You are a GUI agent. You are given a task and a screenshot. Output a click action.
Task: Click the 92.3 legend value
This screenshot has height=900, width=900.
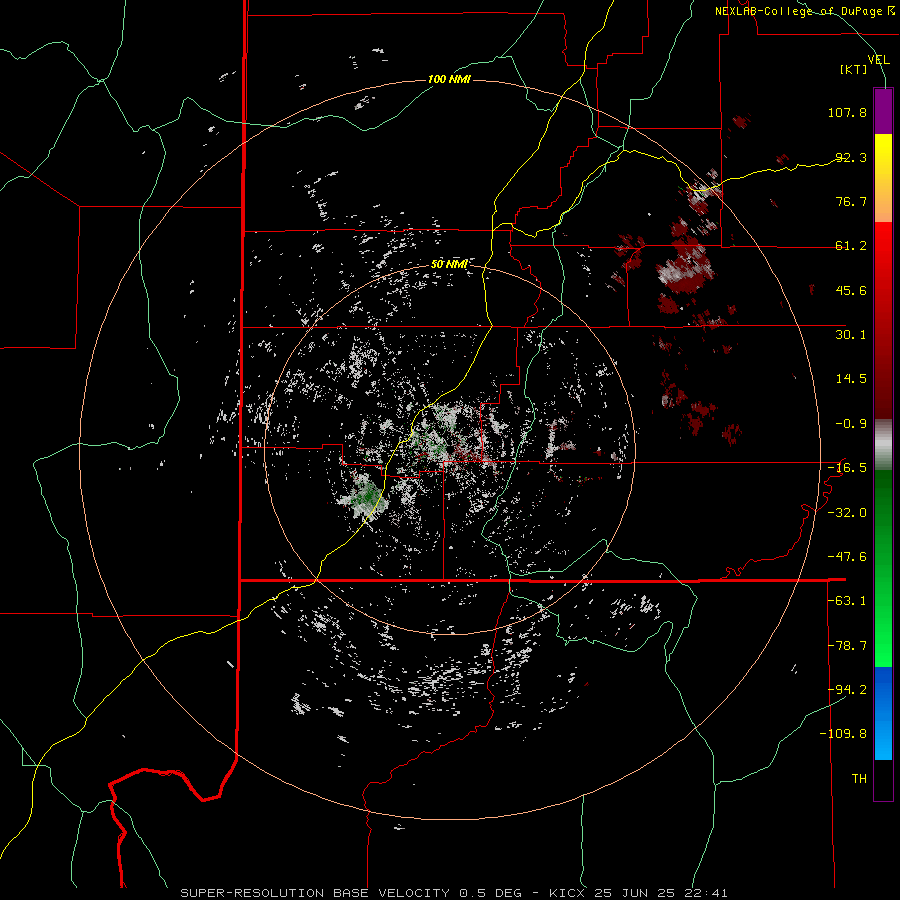point(851,157)
